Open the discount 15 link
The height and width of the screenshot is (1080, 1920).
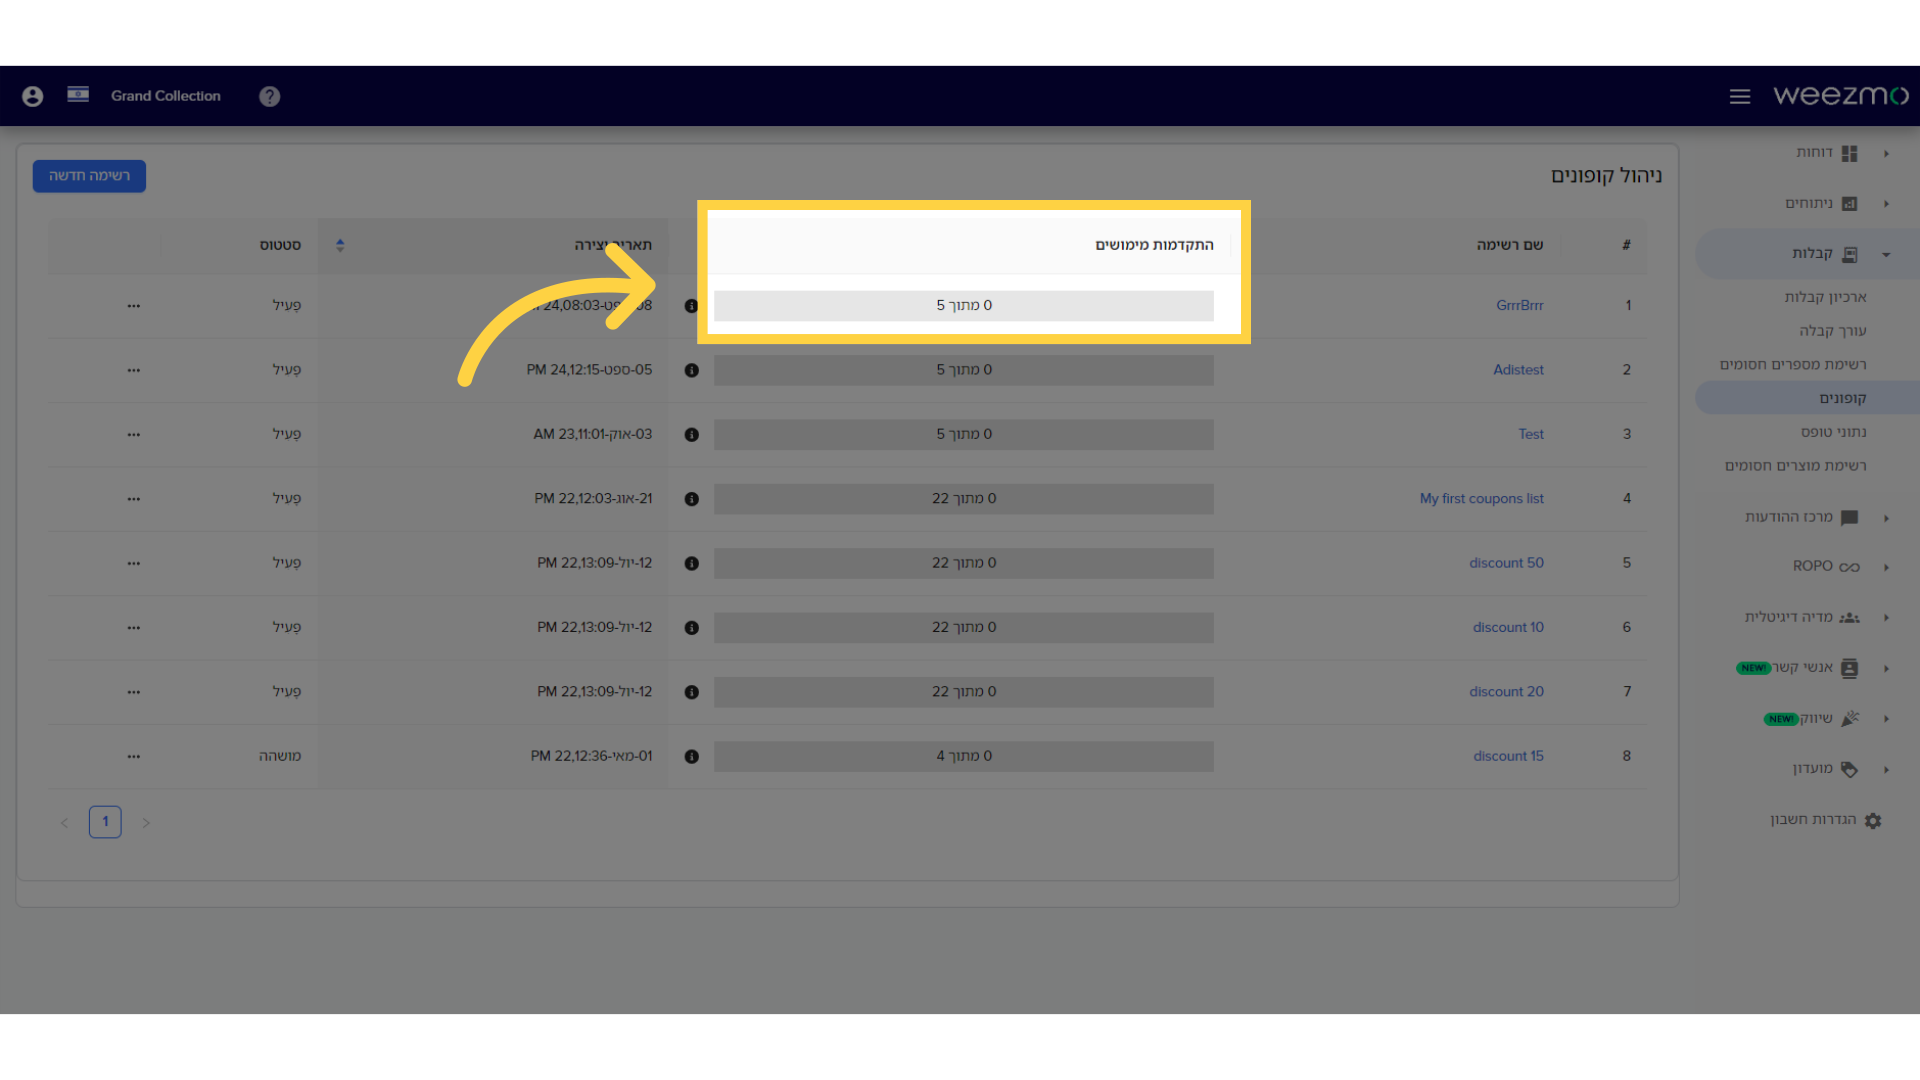[1508, 756]
